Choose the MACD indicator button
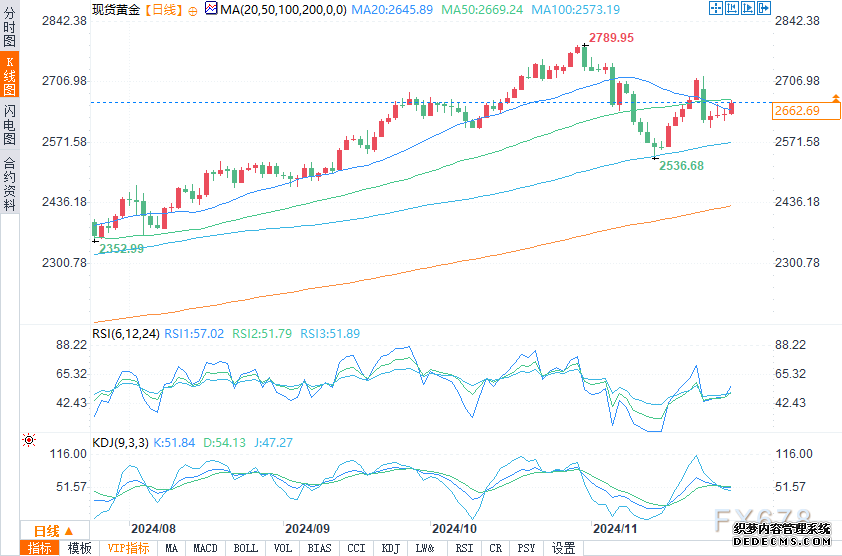Screen dimensions: 842x556 pyautogui.click(x=205, y=548)
